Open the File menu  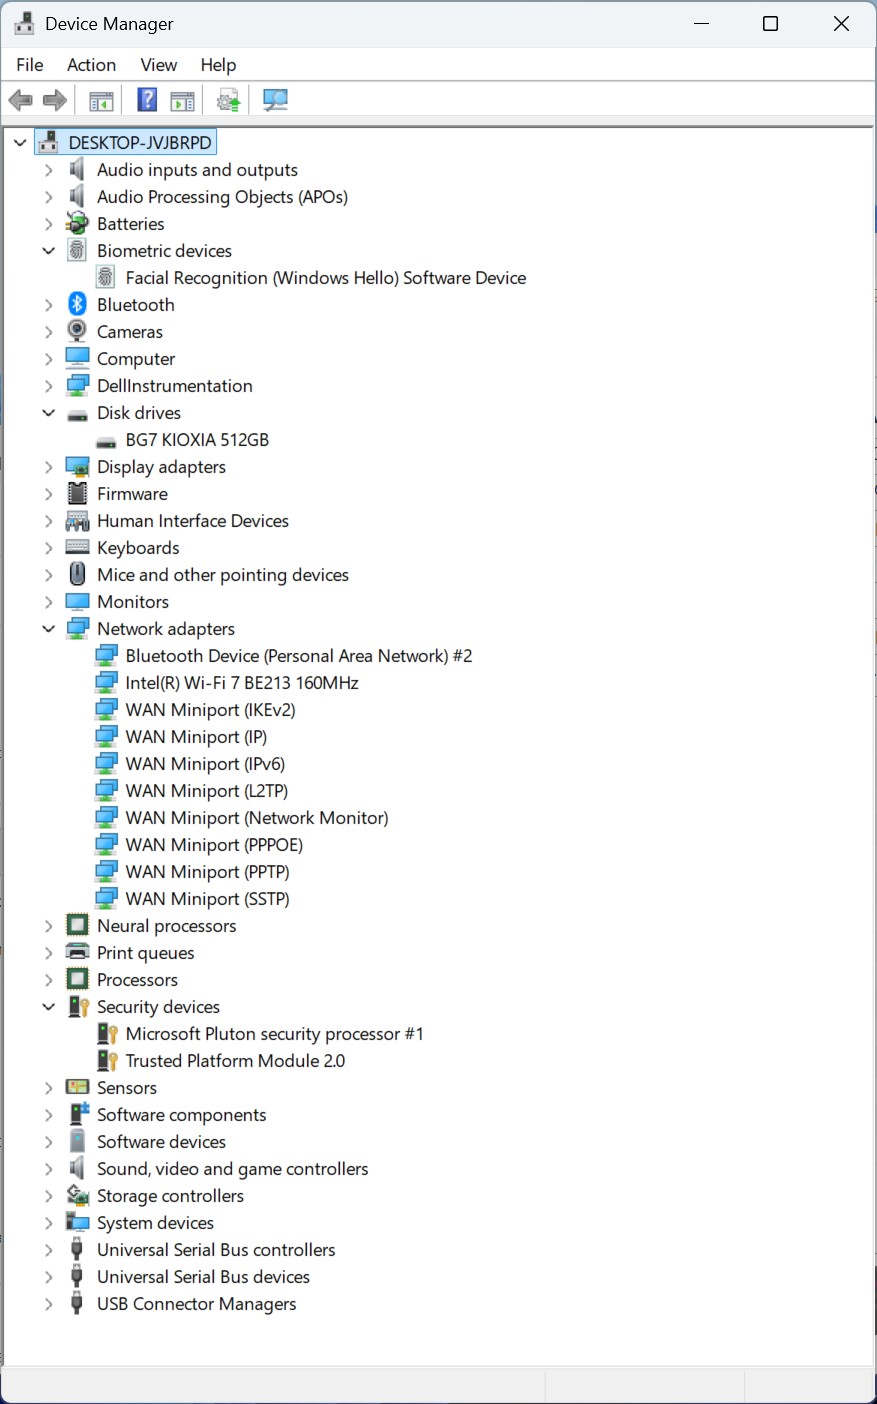(x=30, y=65)
